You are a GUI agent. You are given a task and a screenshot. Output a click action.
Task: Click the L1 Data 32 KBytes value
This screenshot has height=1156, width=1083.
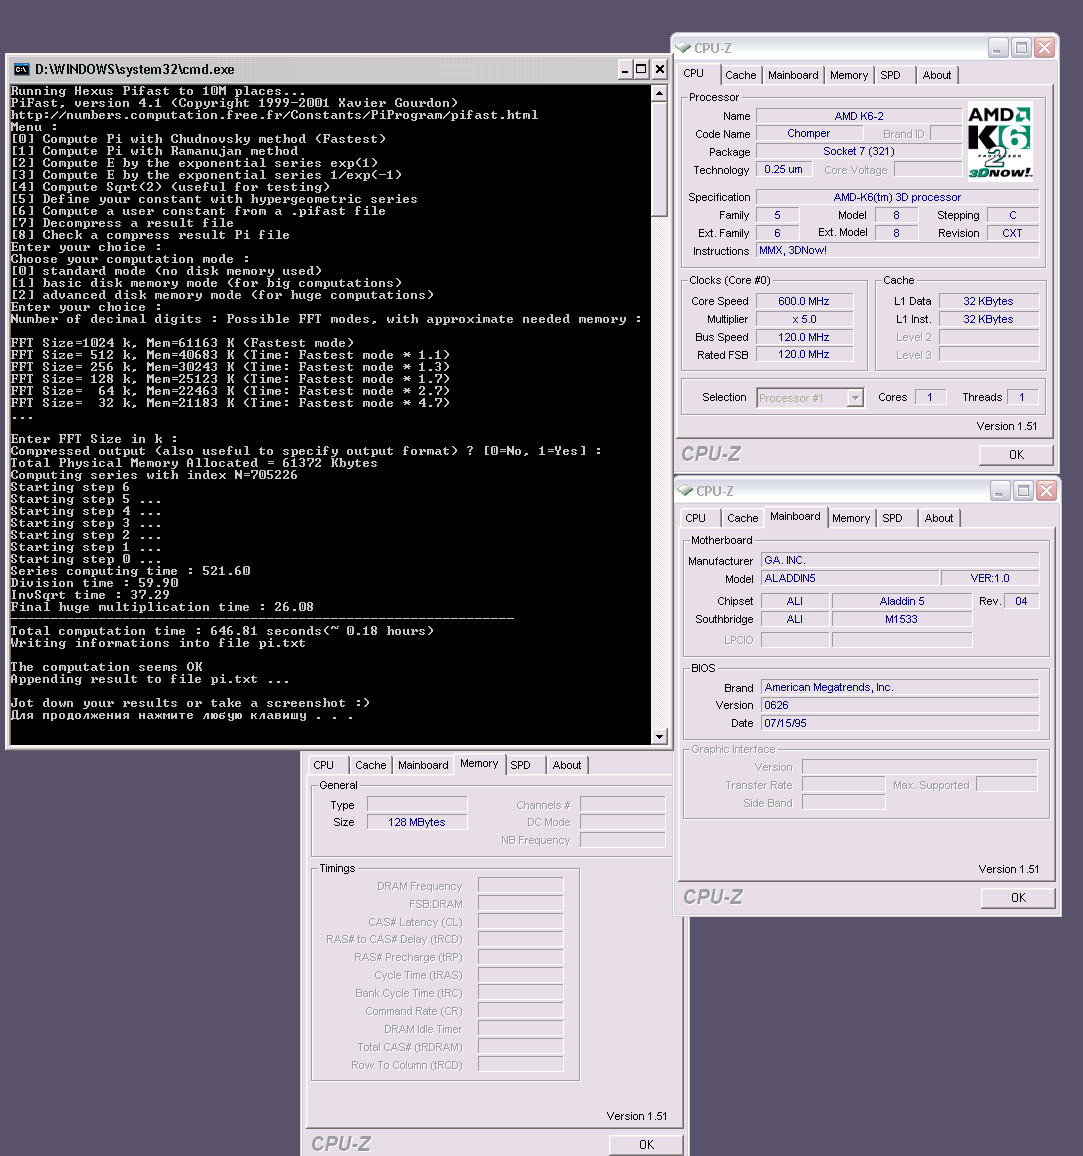989,301
